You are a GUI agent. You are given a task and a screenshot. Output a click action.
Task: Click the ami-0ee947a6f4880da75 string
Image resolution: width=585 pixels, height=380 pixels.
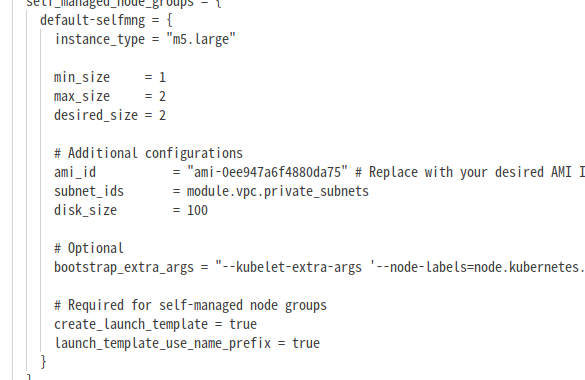pyautogui.click(x=268, y=172)
